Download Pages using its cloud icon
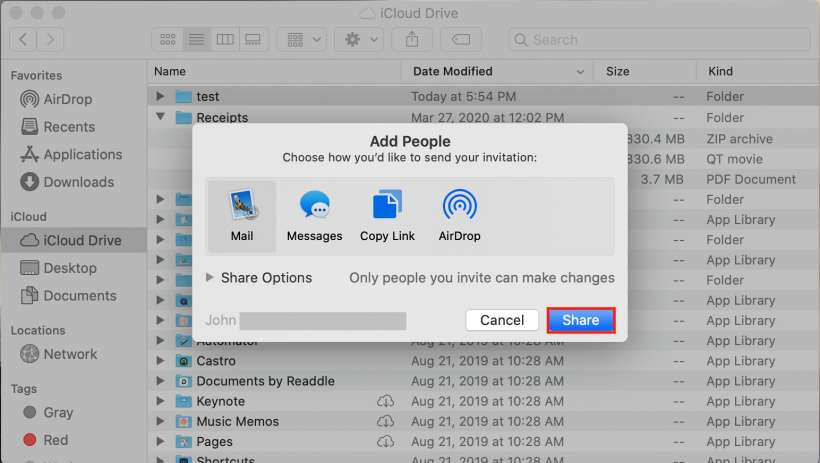The width and height of the screenshot is (820, 463). point(385,442)
